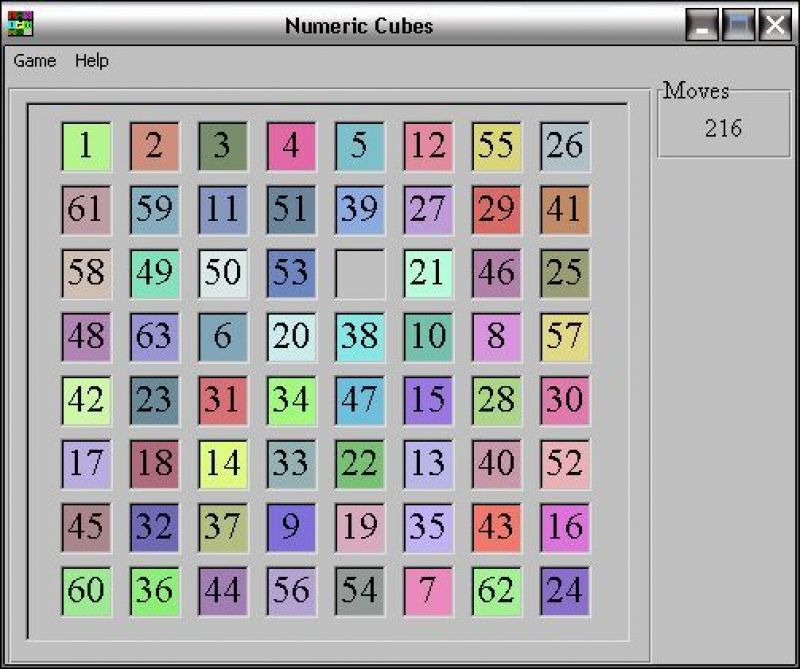Minimize the Numeric Cubes window

pos(702,24)
